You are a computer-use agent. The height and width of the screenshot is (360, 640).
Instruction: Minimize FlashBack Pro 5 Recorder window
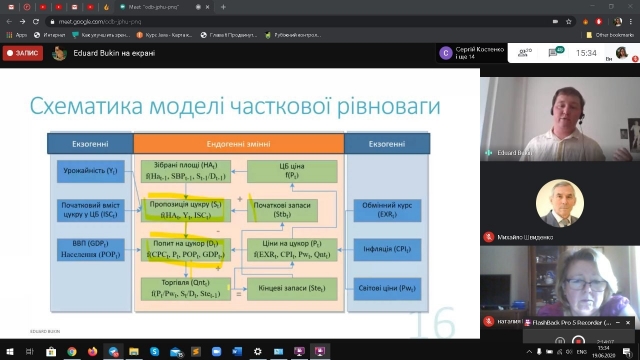[x=618, y=322]
